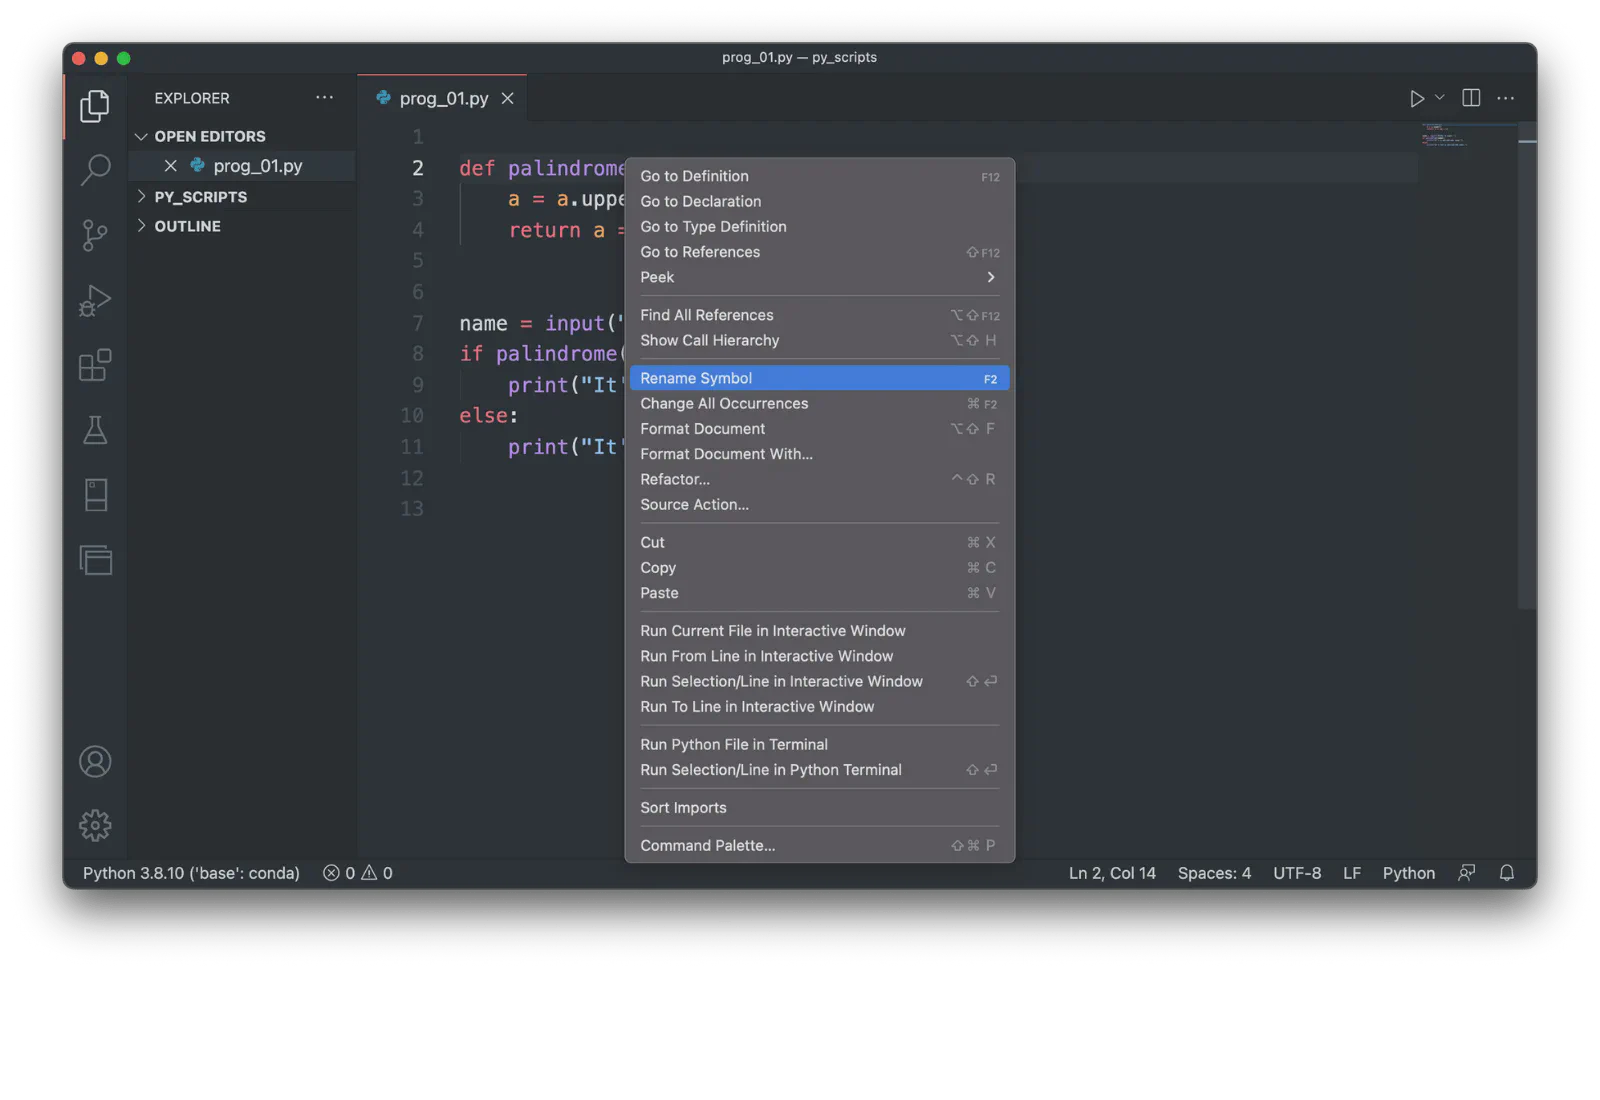Image resolution: width=1600 pixels, height=1100 pixels.
Task: Run the Python file with play icon
Action: [1417, 98]
